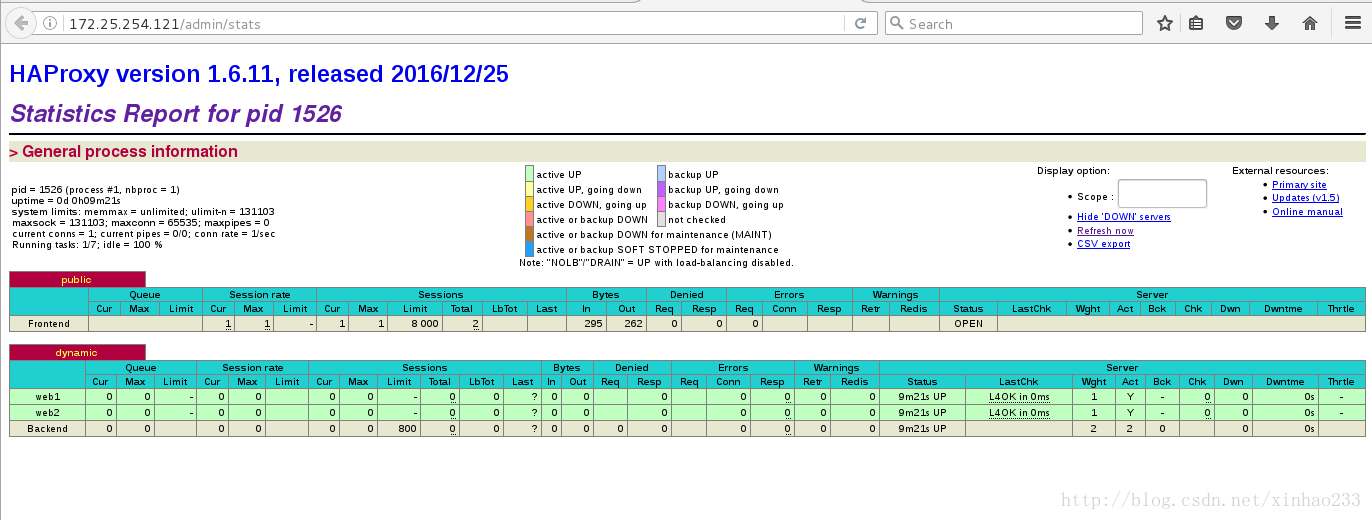
Task: Open the Updates (v1.5) link
Action: coord(1305,198)
